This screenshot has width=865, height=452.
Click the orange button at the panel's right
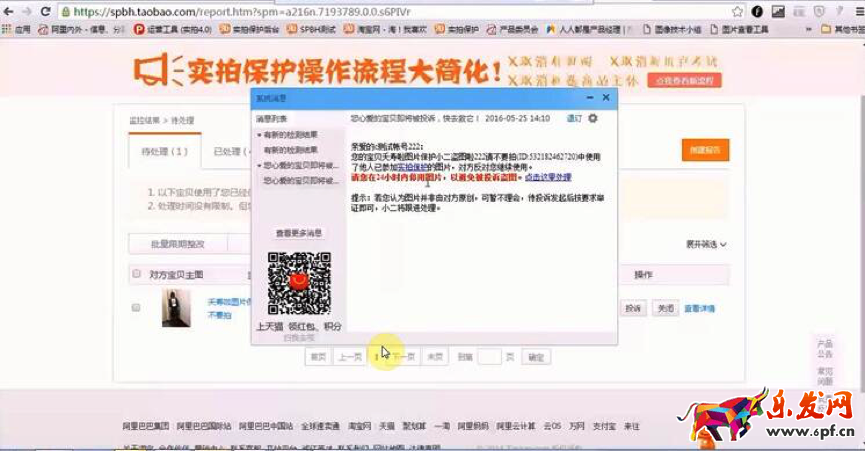705,150
